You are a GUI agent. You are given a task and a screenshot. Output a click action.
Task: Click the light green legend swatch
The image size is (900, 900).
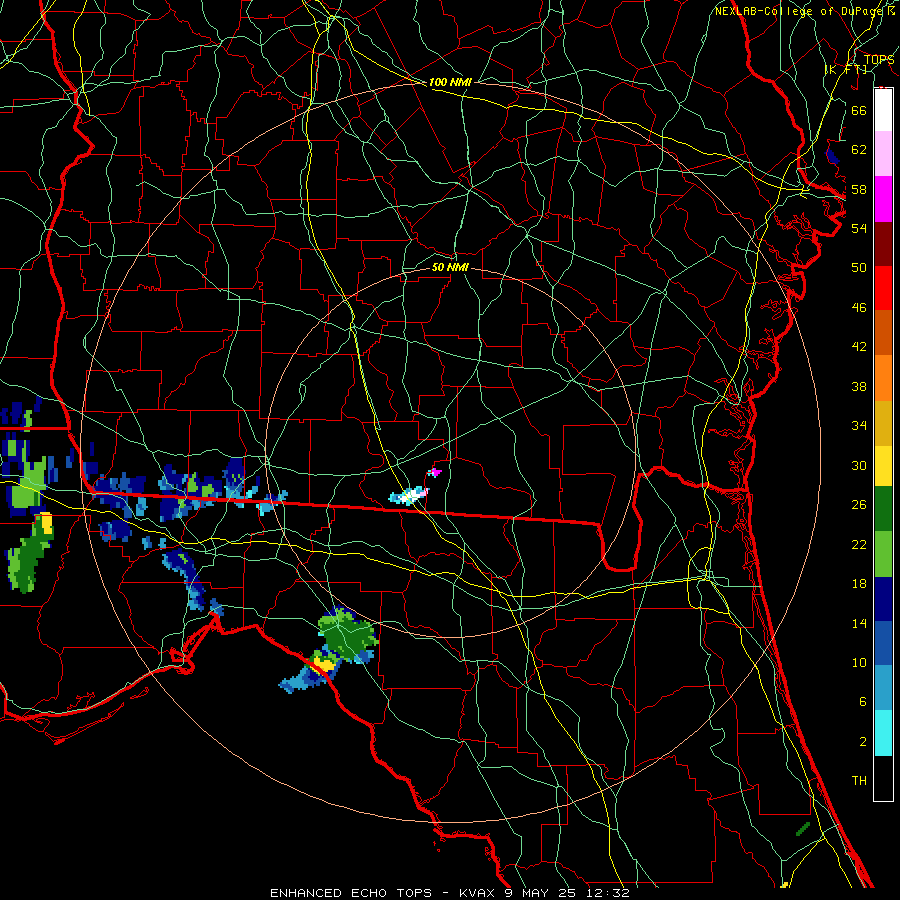883,554
